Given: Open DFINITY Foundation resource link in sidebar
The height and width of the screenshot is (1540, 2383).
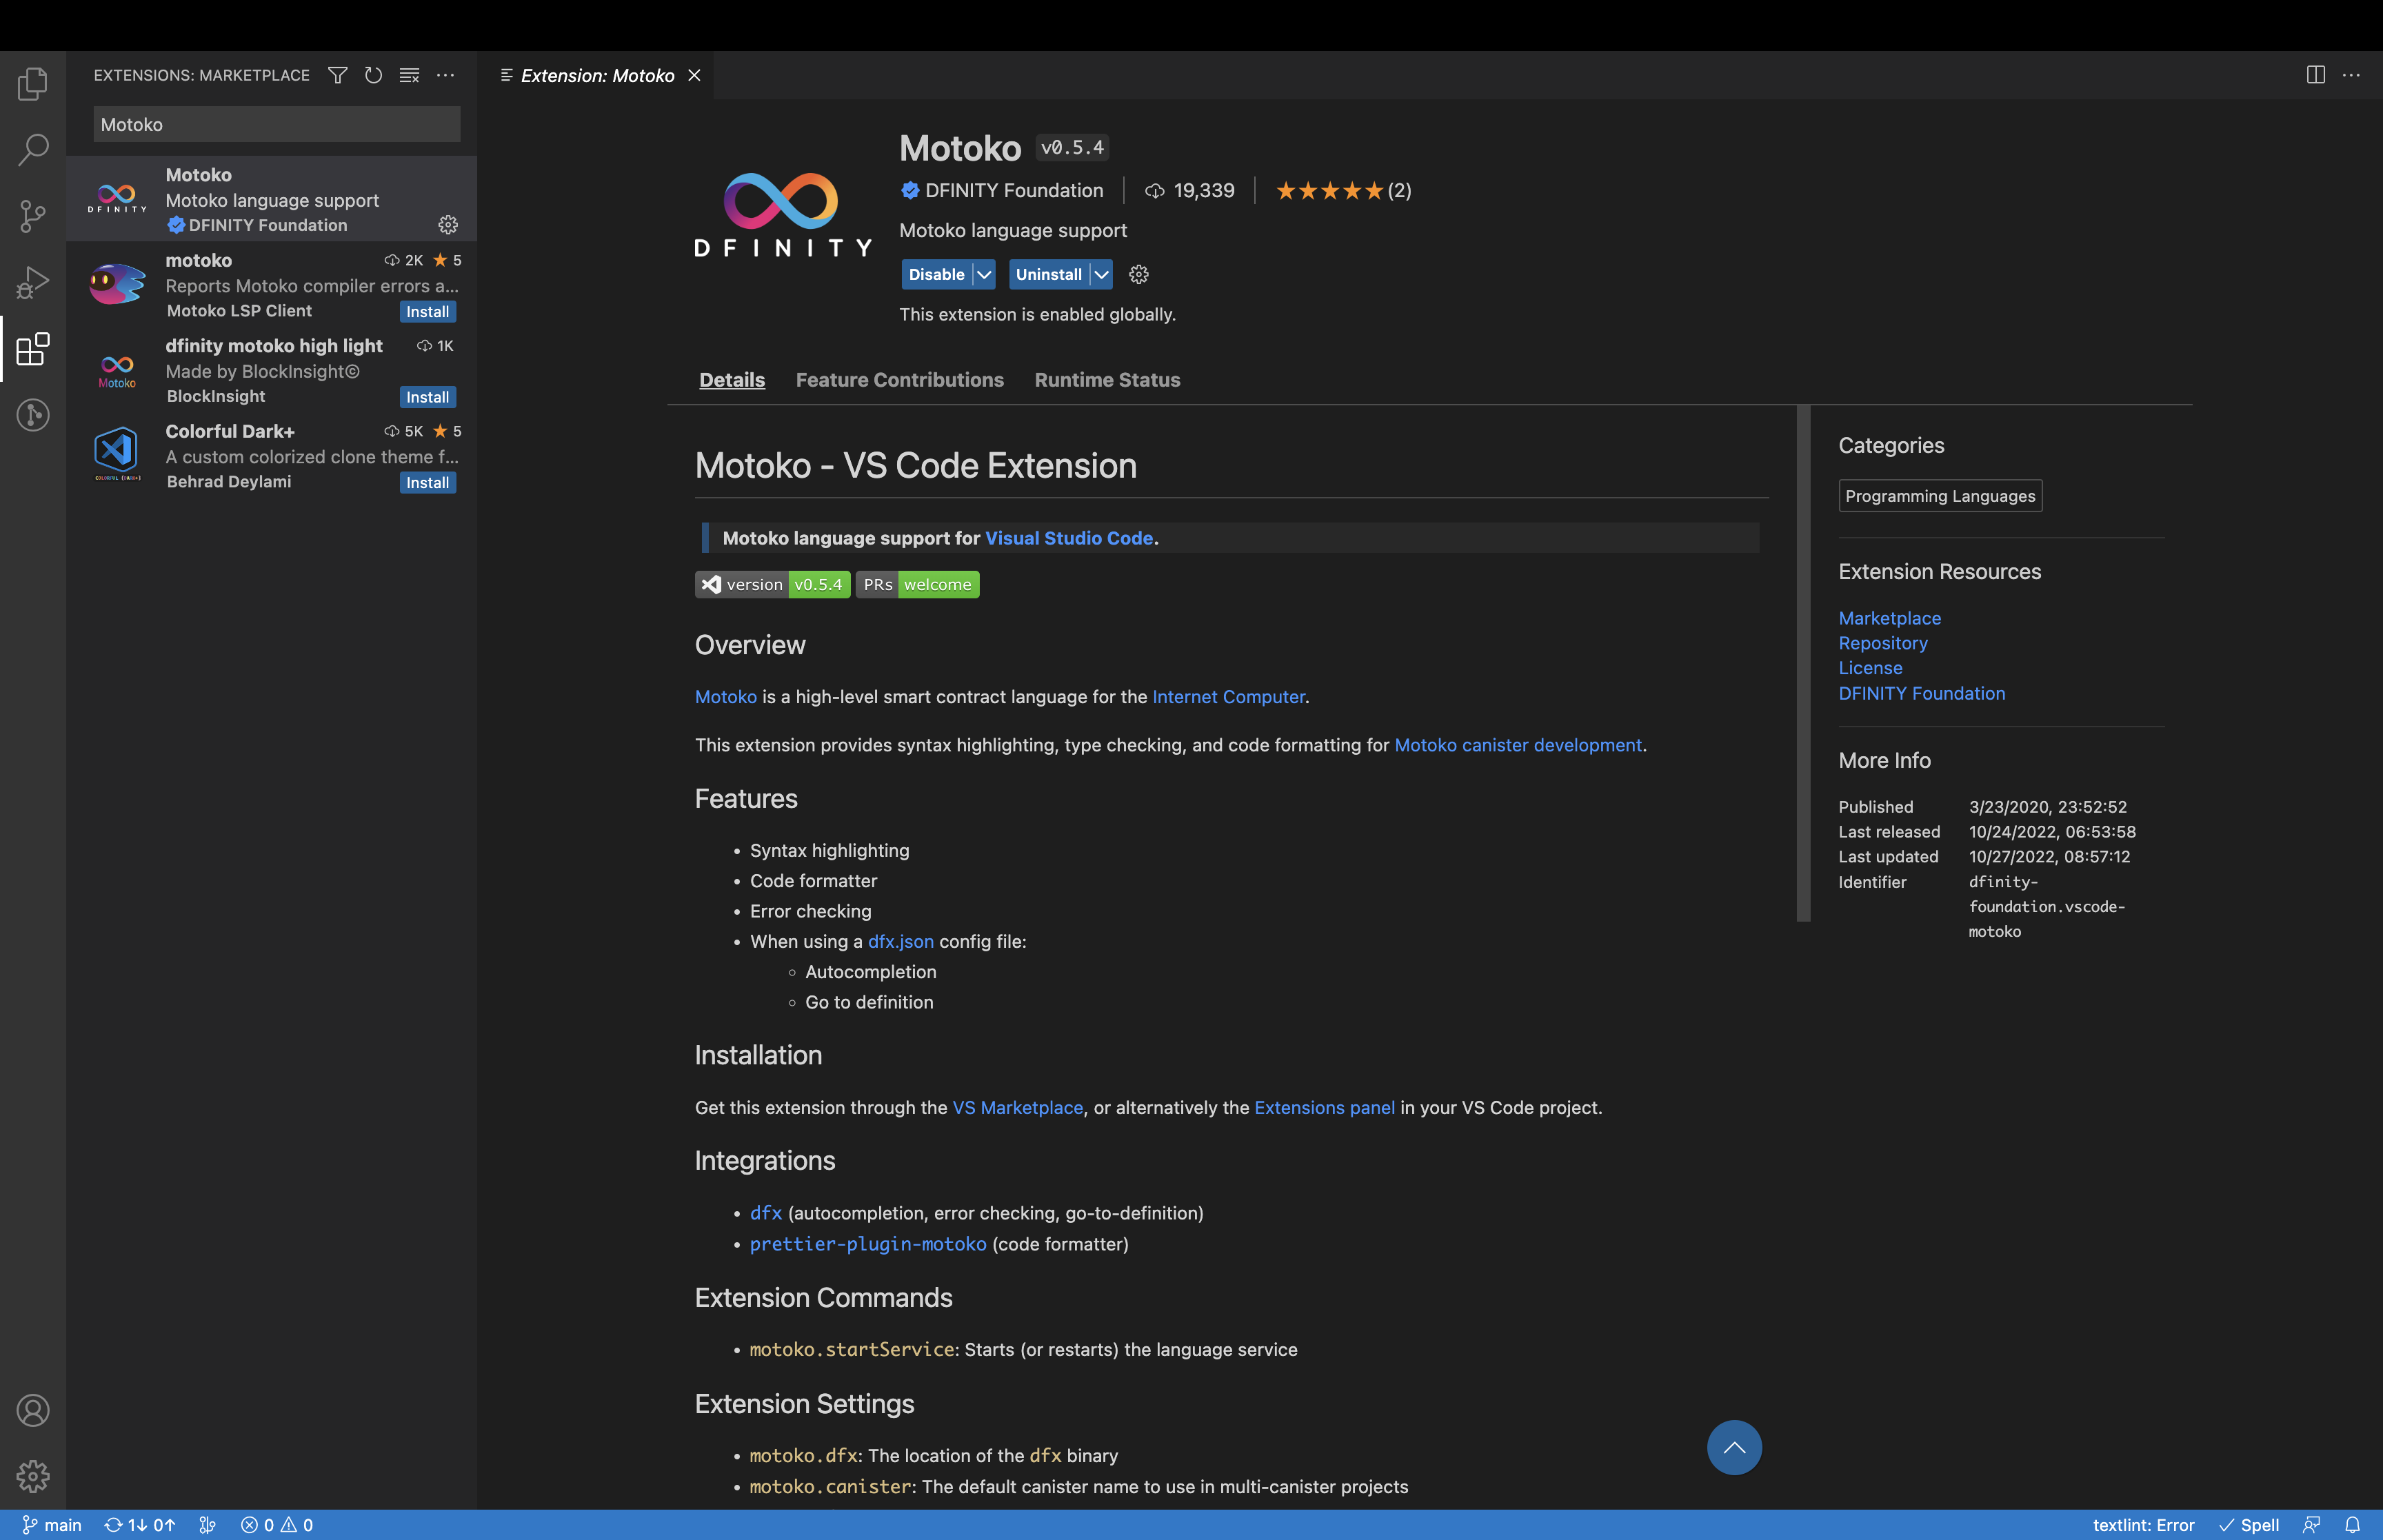Looking at the screenshot, I should point(1921,693).
